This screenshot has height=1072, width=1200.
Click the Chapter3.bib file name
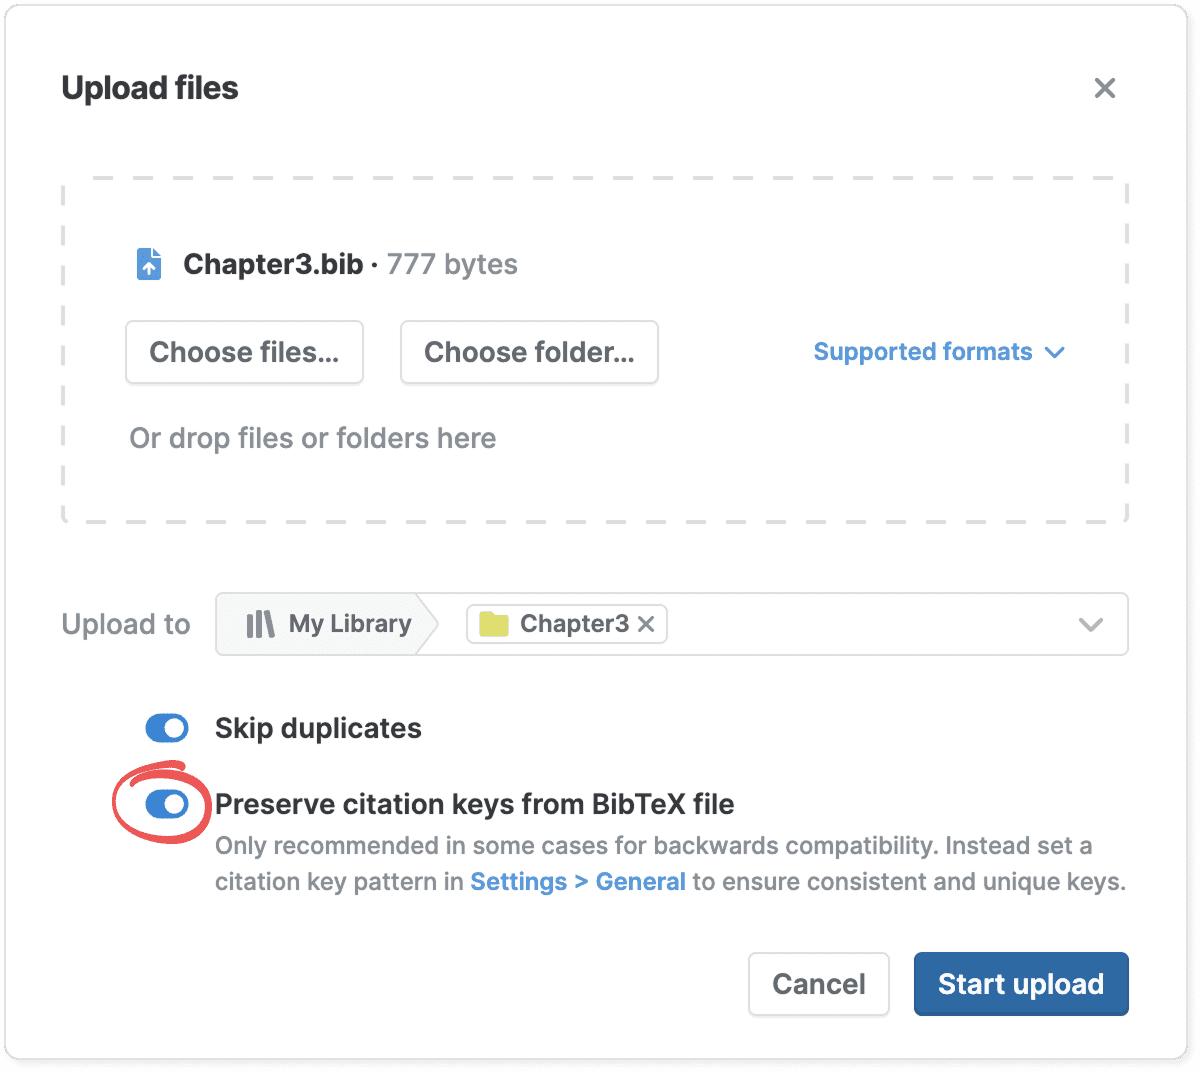(x=273, y=264)
